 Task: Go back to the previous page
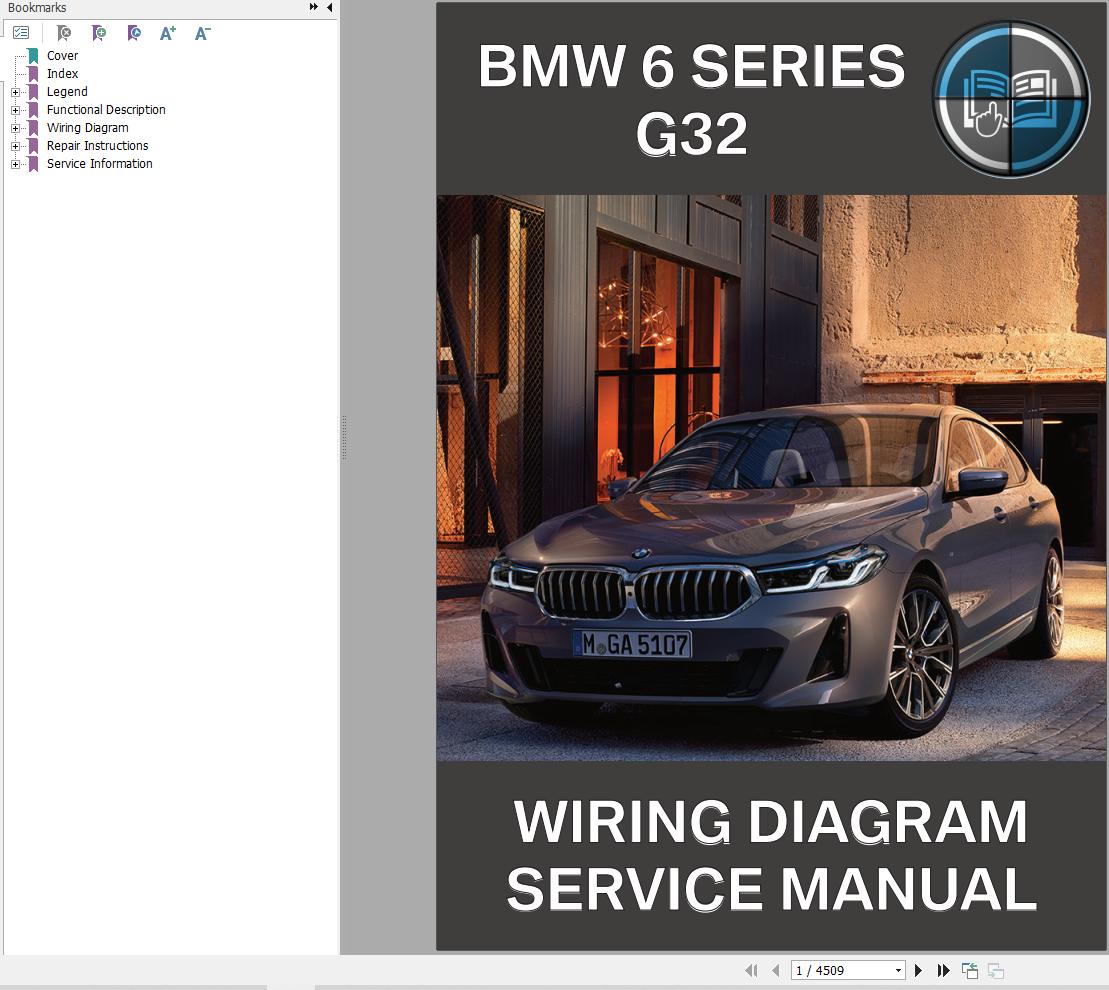pyautogui.click(x=775, y=969)
